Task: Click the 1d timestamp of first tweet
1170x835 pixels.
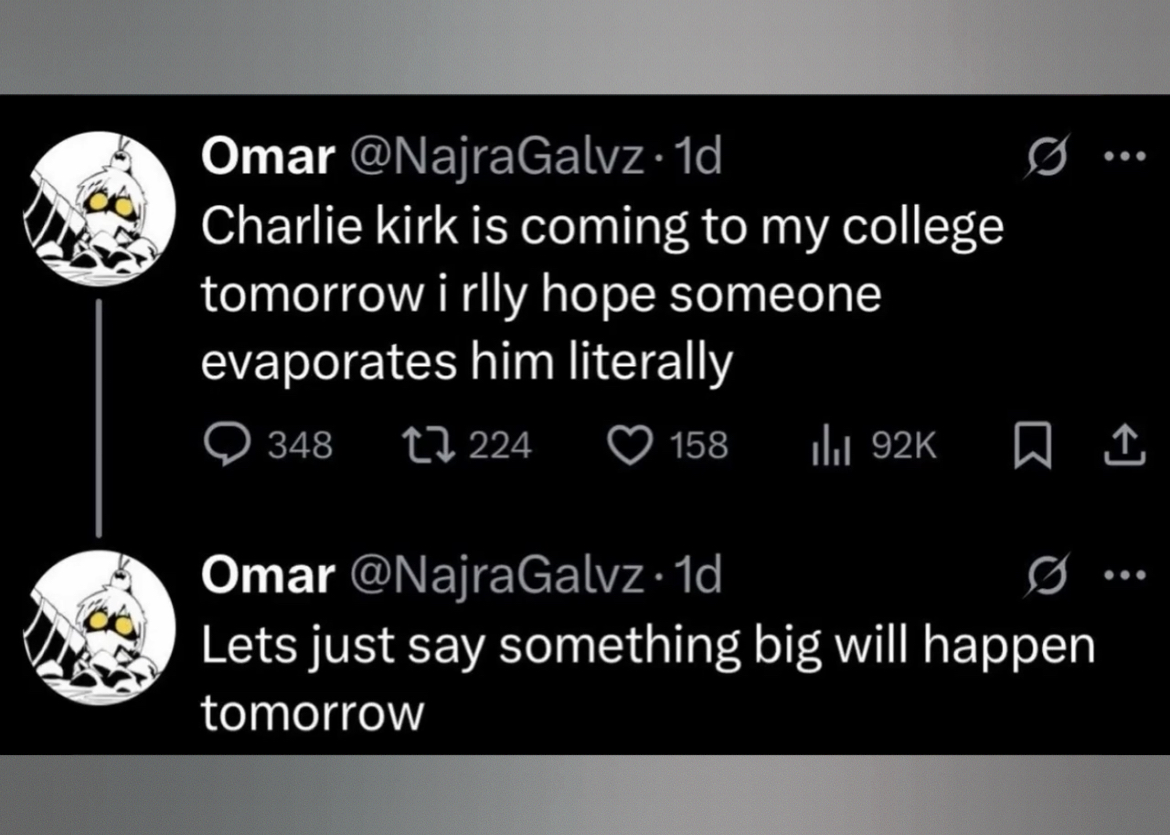Action: coord(698,159)
